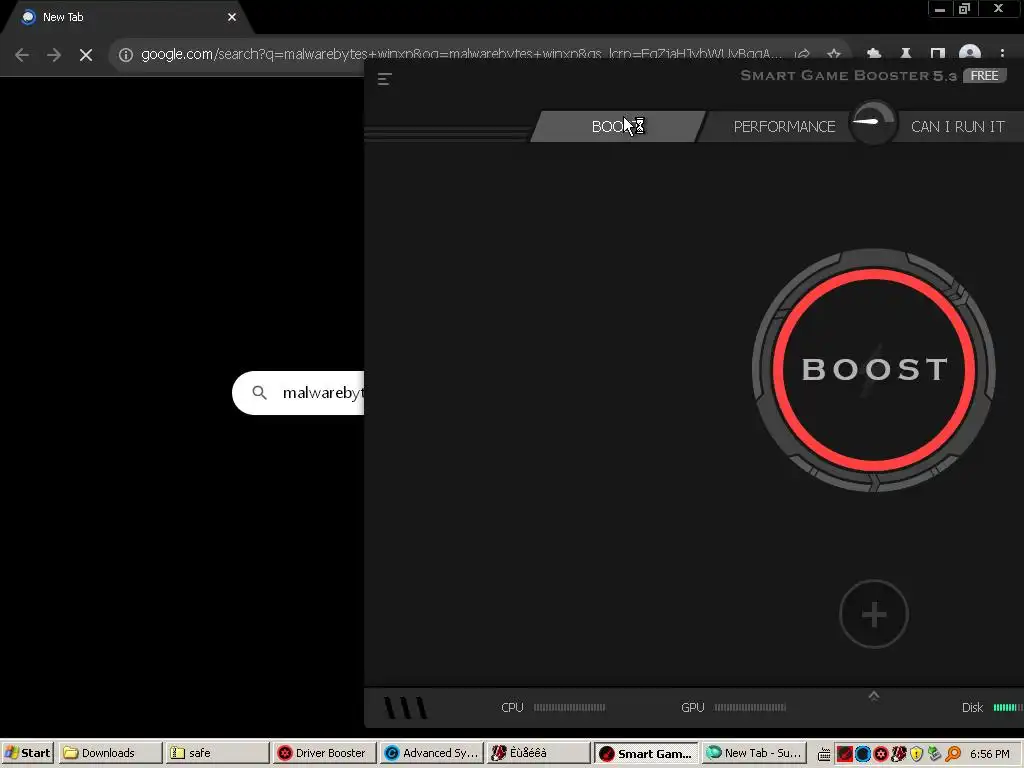
Task: Bookmark this page with the star icon
Action: (833, 54)
